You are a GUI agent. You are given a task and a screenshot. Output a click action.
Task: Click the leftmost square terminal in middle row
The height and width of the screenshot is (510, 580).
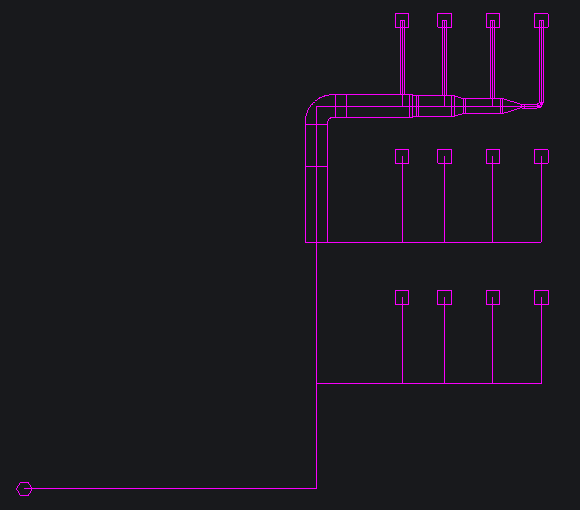[402, 156]
